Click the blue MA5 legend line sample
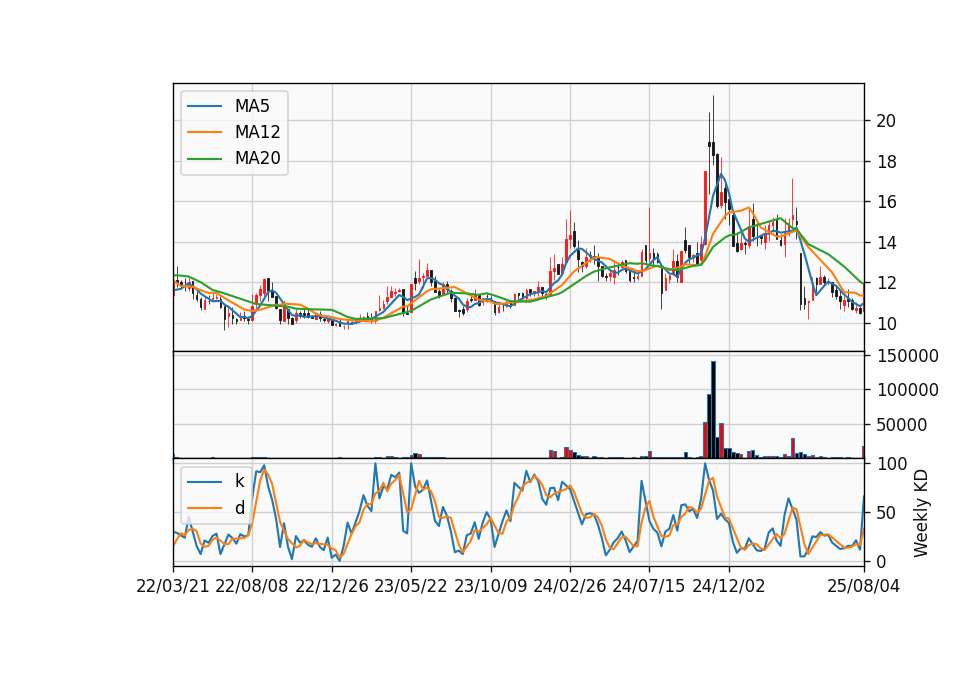The height and width of the screenshot is (690, 960). tap(204, 106)
